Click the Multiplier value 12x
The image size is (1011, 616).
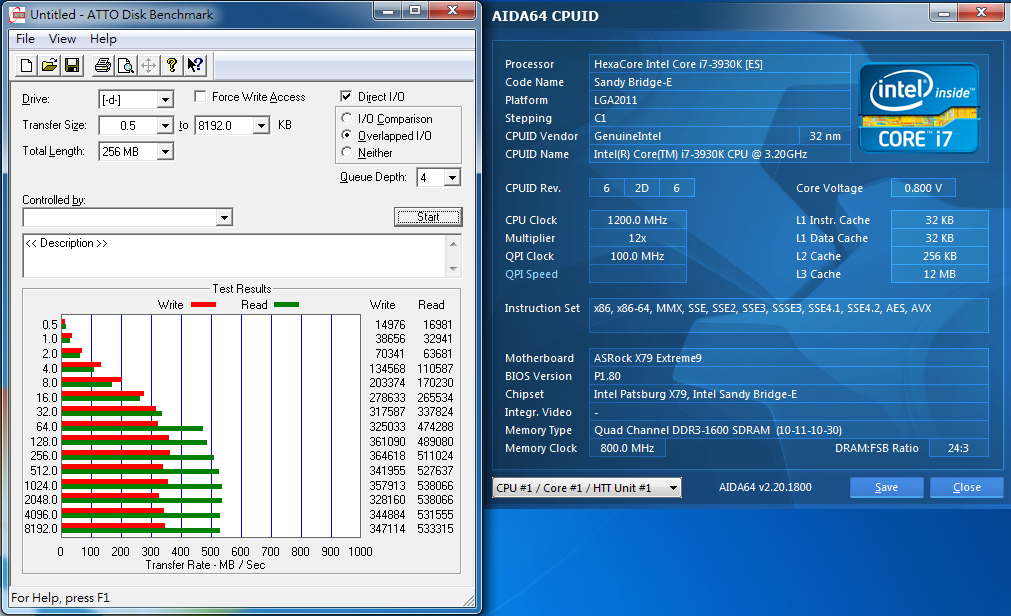click(x=638, y=238)
